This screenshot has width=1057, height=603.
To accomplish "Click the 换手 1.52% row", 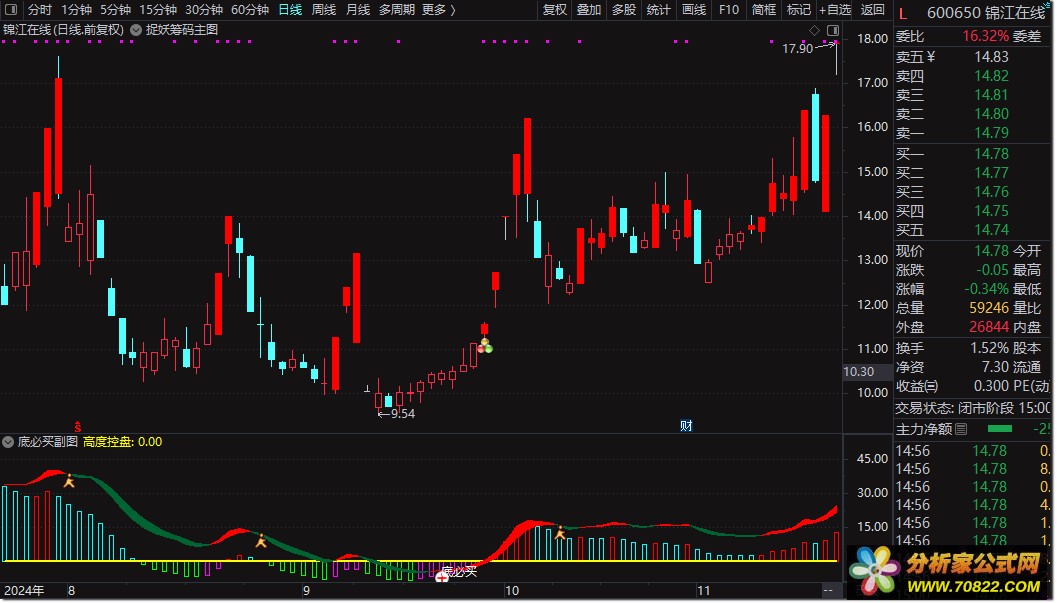I will point(952,348).
